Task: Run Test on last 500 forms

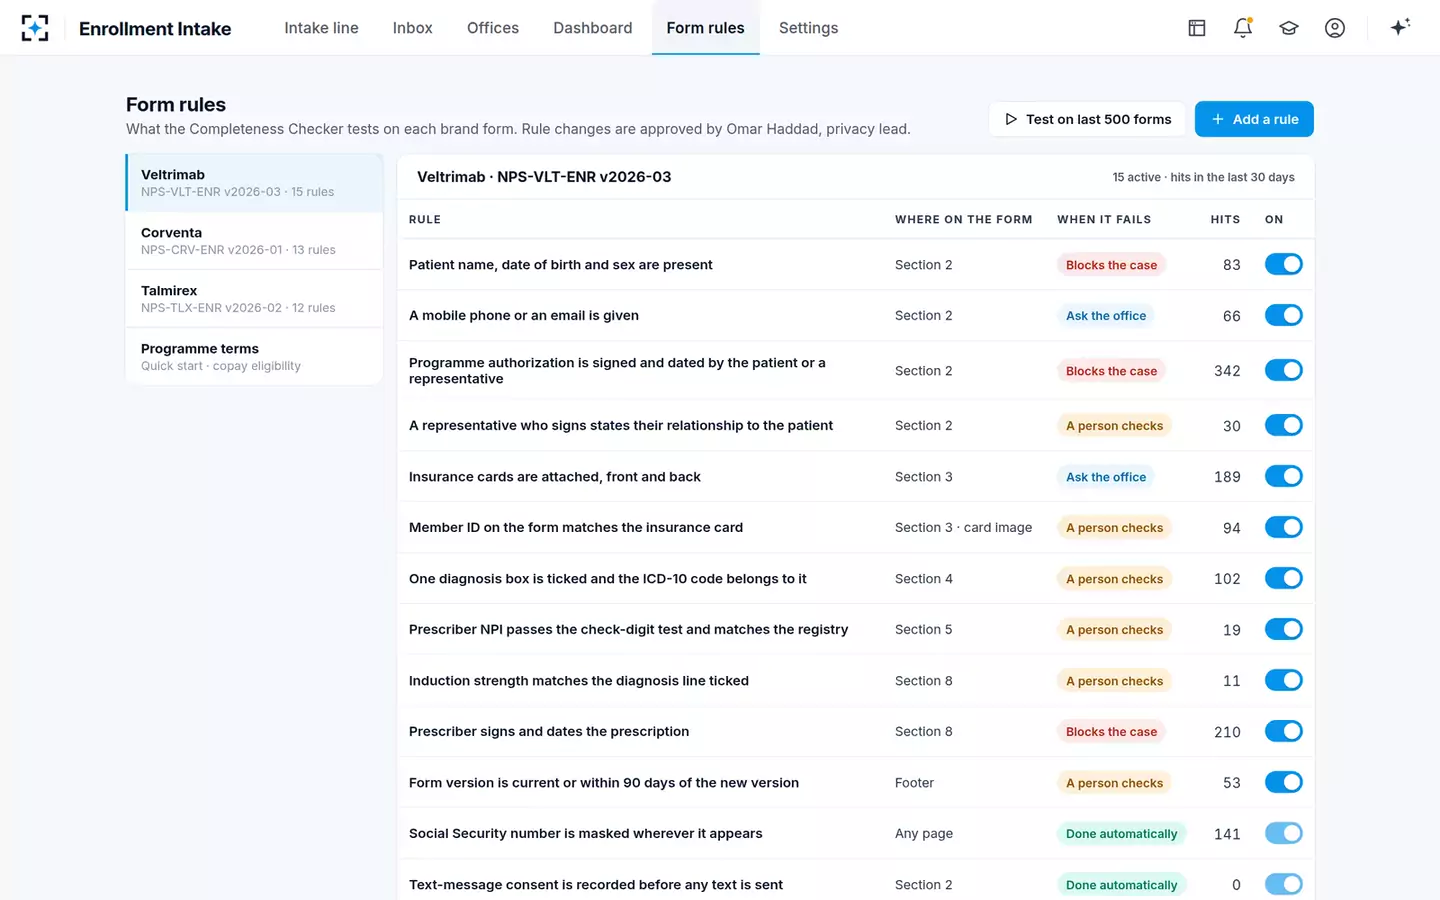Action: click(x=1087, y=119)
